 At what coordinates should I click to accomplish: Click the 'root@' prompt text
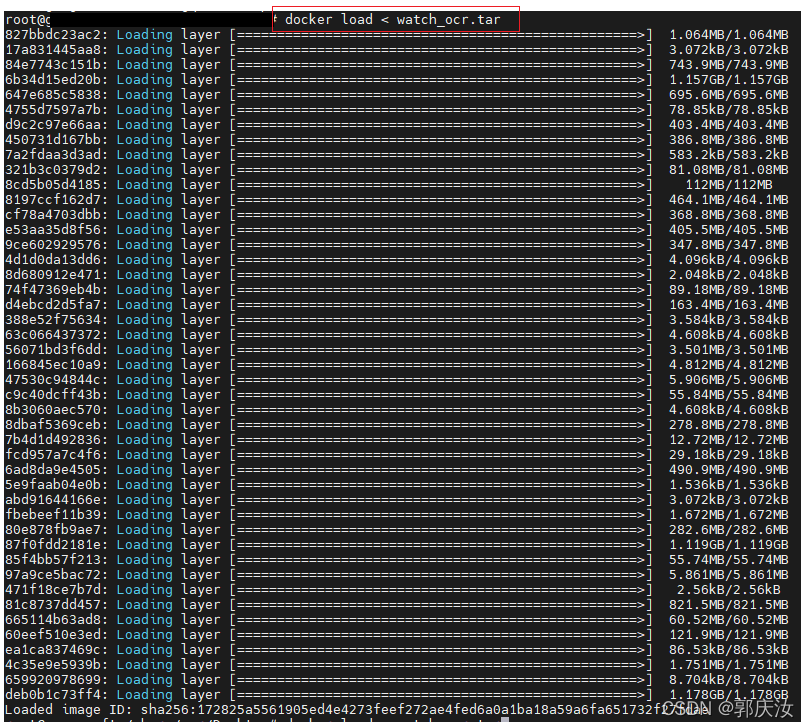pos(28,20)
